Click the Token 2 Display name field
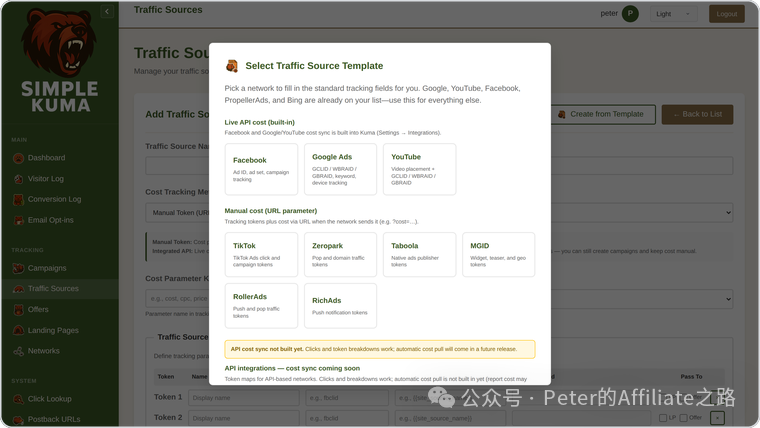The width and height of the screenshot is (760, 428). [x=244, y=418]
